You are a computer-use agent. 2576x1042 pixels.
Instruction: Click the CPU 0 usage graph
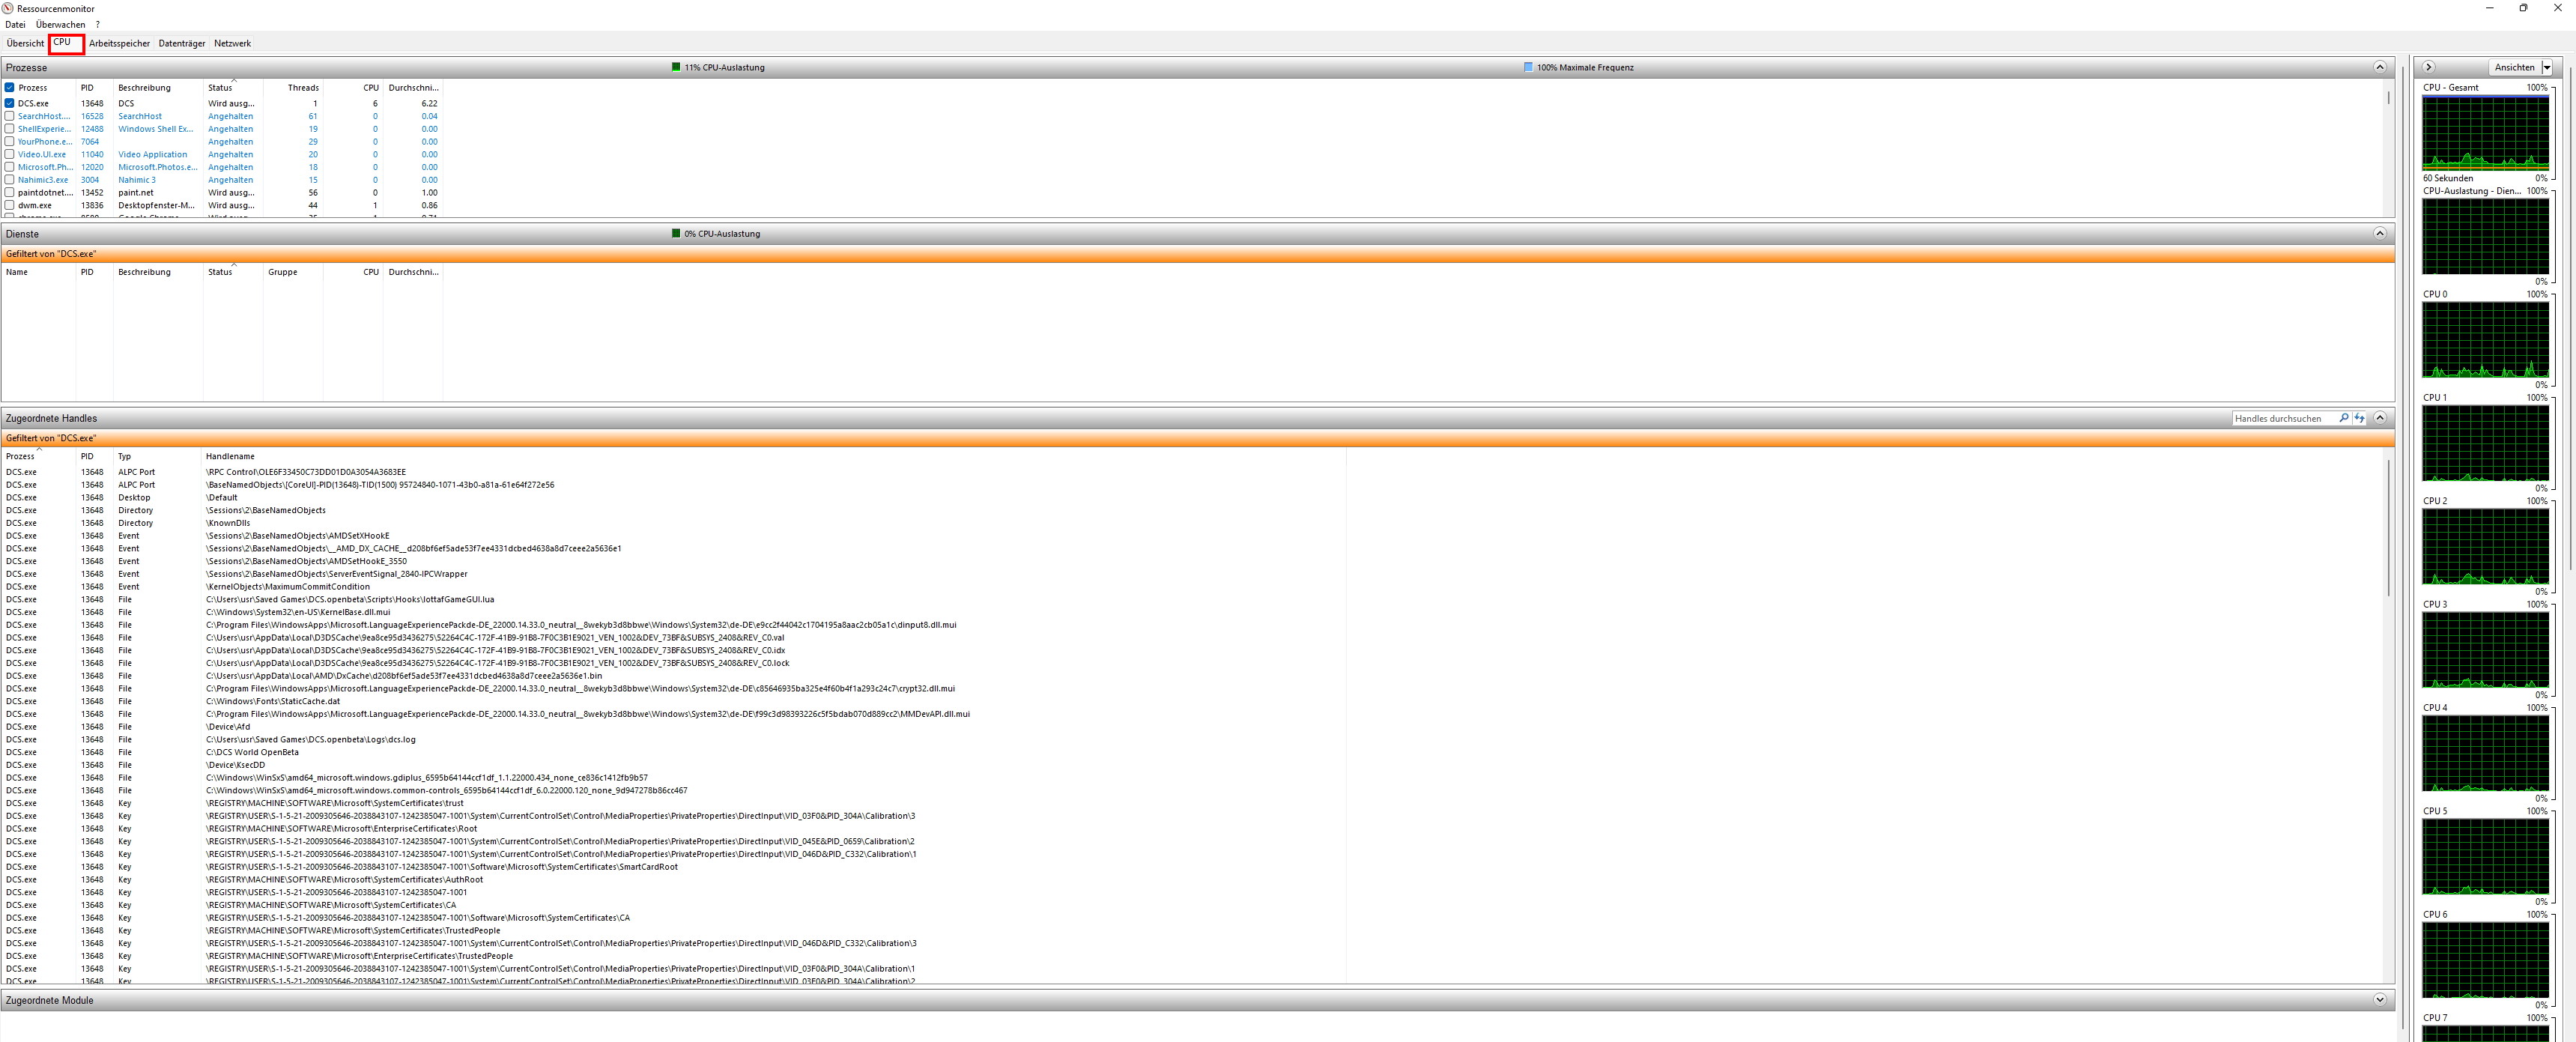pos(2485,340)
